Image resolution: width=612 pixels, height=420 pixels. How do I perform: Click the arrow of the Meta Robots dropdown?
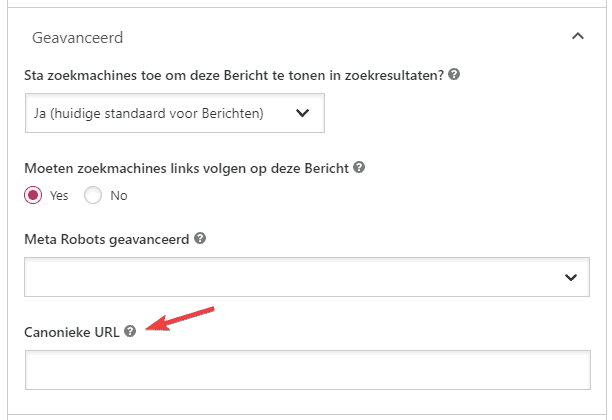(571, 277)
